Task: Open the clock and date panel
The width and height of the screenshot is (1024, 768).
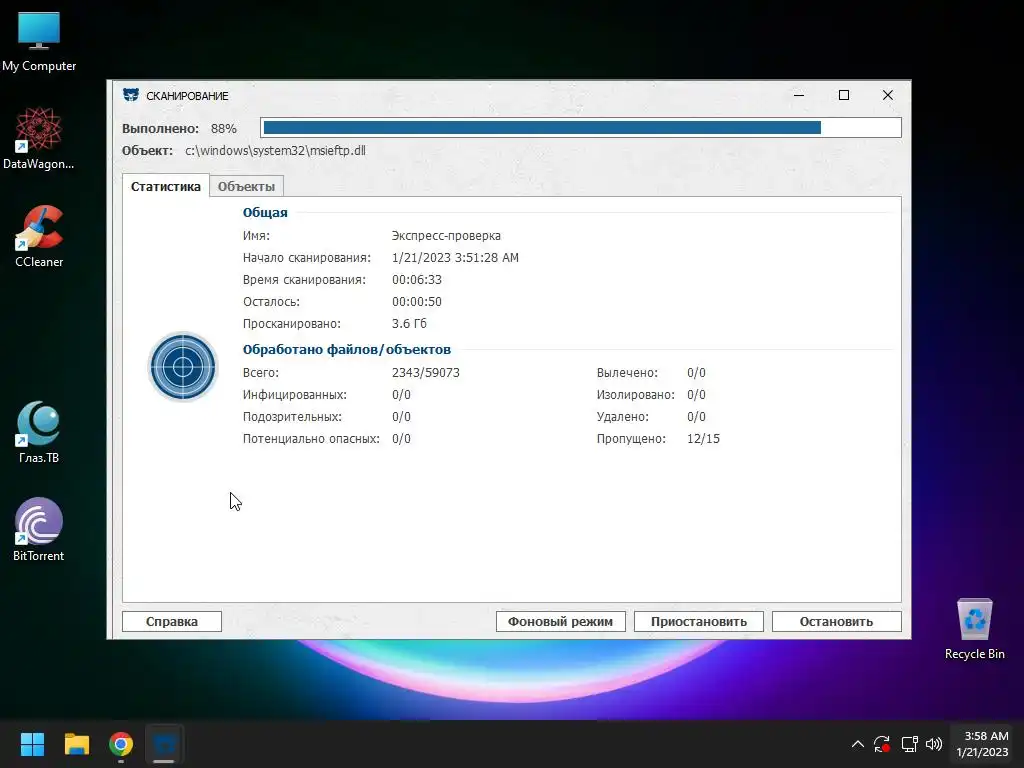Action: pyautogui.click(x=983, y=744)
